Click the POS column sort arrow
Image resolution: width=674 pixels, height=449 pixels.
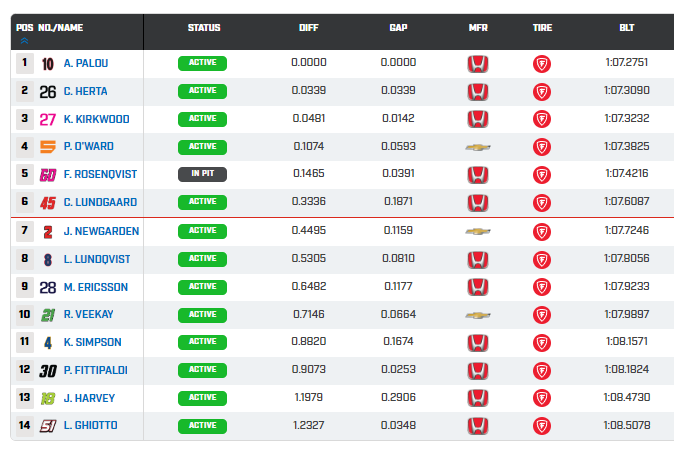click(x=24, y=41)
